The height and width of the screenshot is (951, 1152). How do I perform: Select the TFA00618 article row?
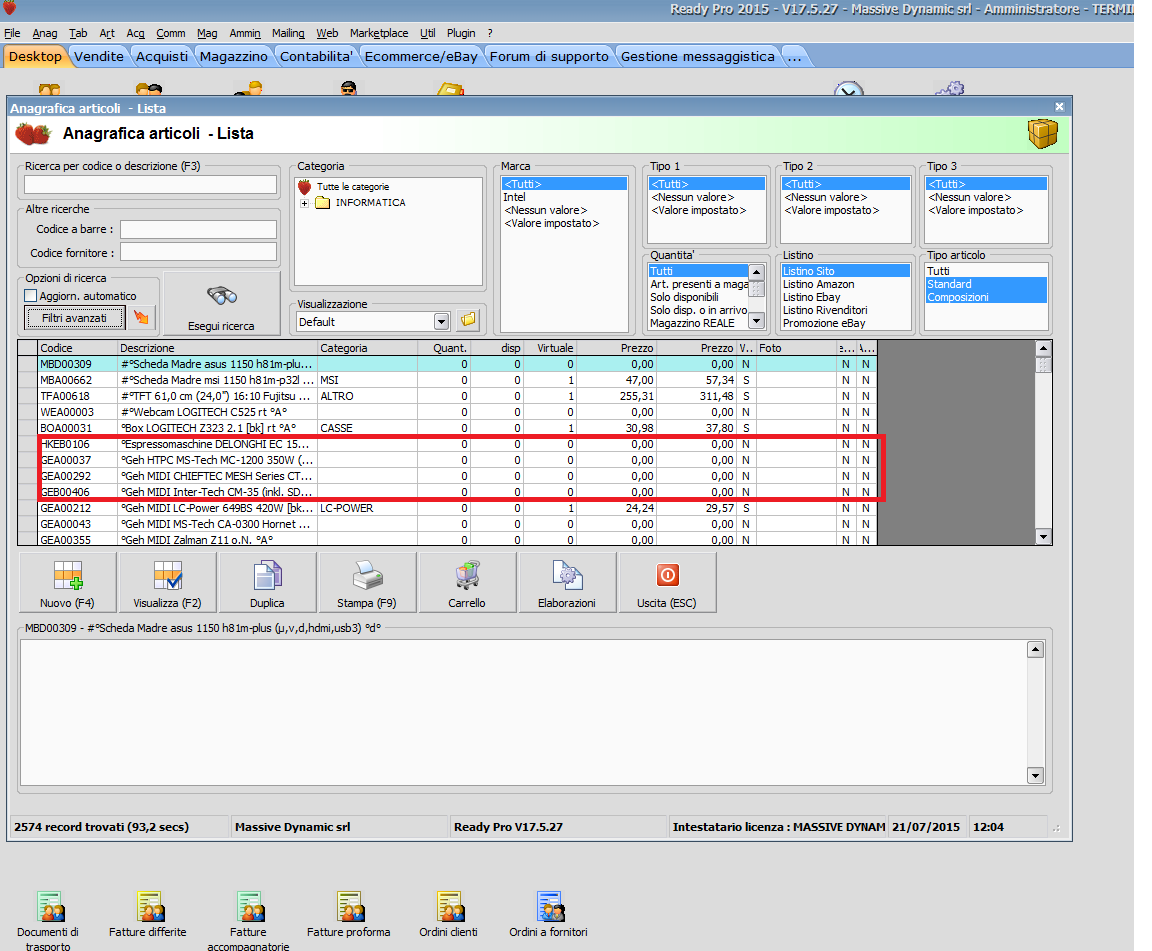pos(448,396)
